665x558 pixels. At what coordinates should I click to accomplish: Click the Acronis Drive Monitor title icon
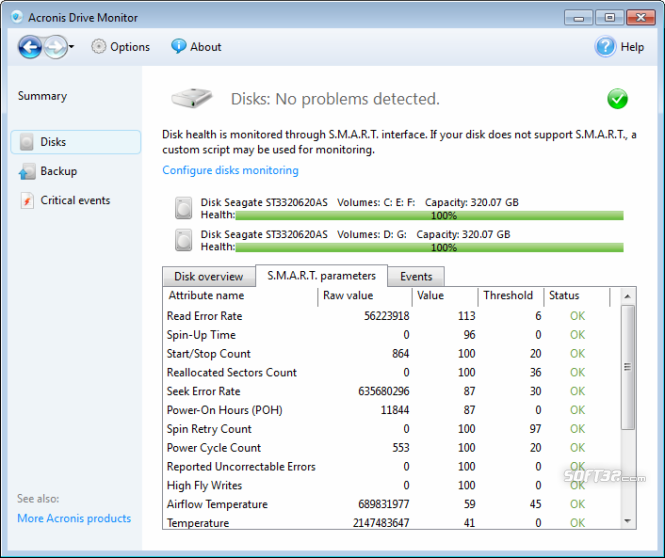[17, 17]
